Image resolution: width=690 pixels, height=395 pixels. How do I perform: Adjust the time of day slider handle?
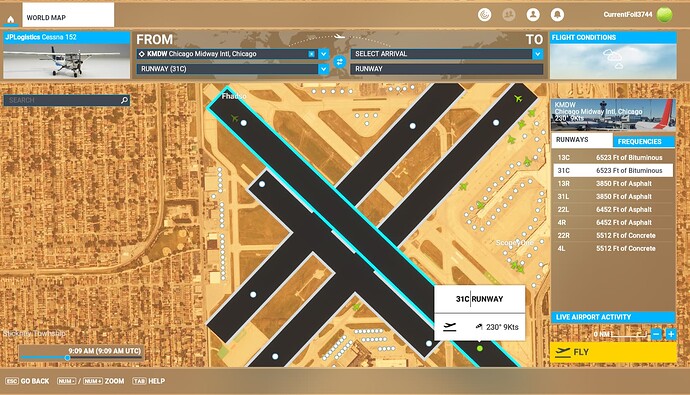click(x=67, y=358)
